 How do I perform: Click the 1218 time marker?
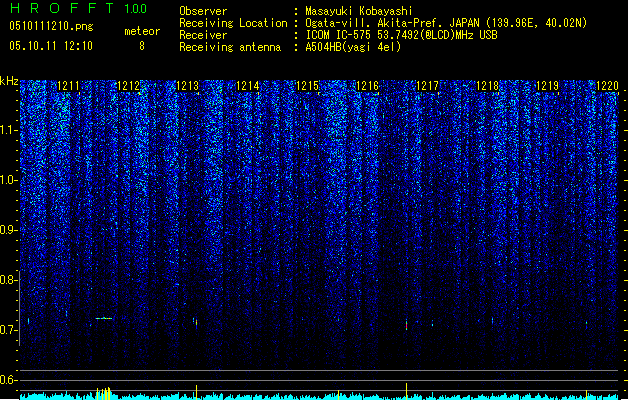click(487, 86)
